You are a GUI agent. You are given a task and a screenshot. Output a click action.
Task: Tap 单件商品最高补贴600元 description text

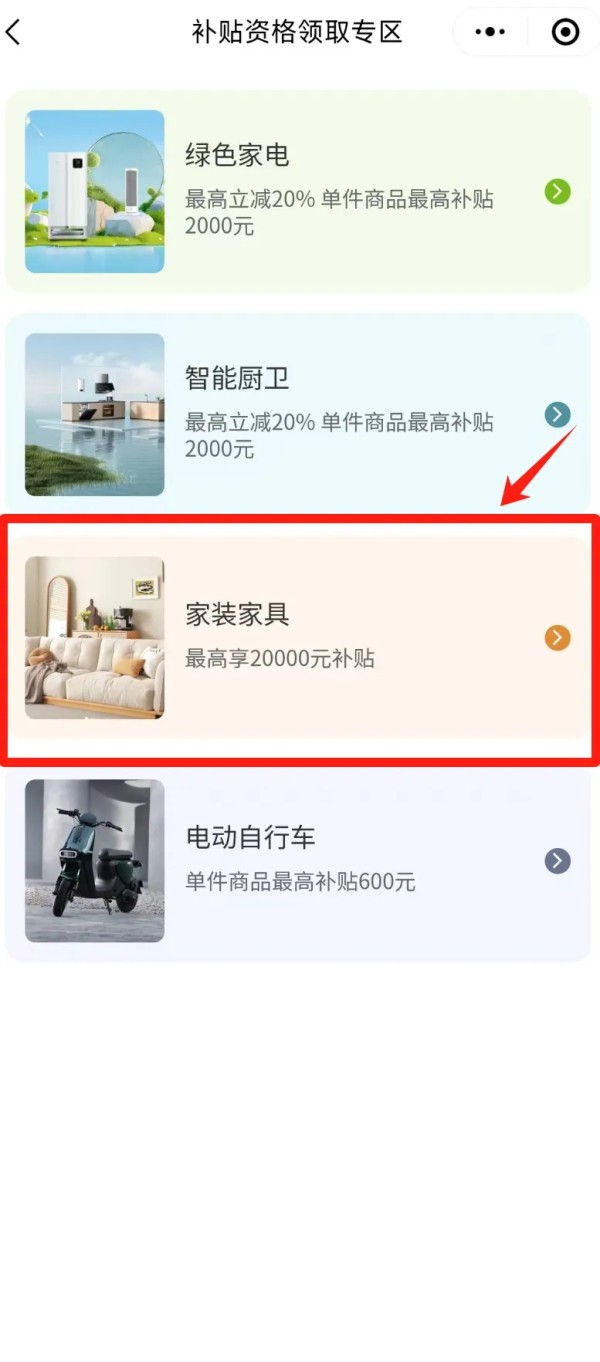[300, 882]
